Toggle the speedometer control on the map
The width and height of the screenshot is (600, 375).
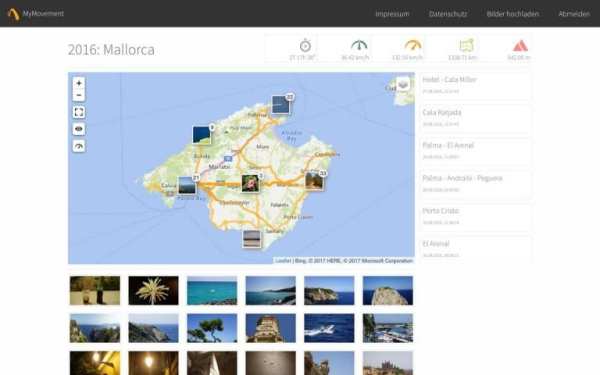[79, 146]
